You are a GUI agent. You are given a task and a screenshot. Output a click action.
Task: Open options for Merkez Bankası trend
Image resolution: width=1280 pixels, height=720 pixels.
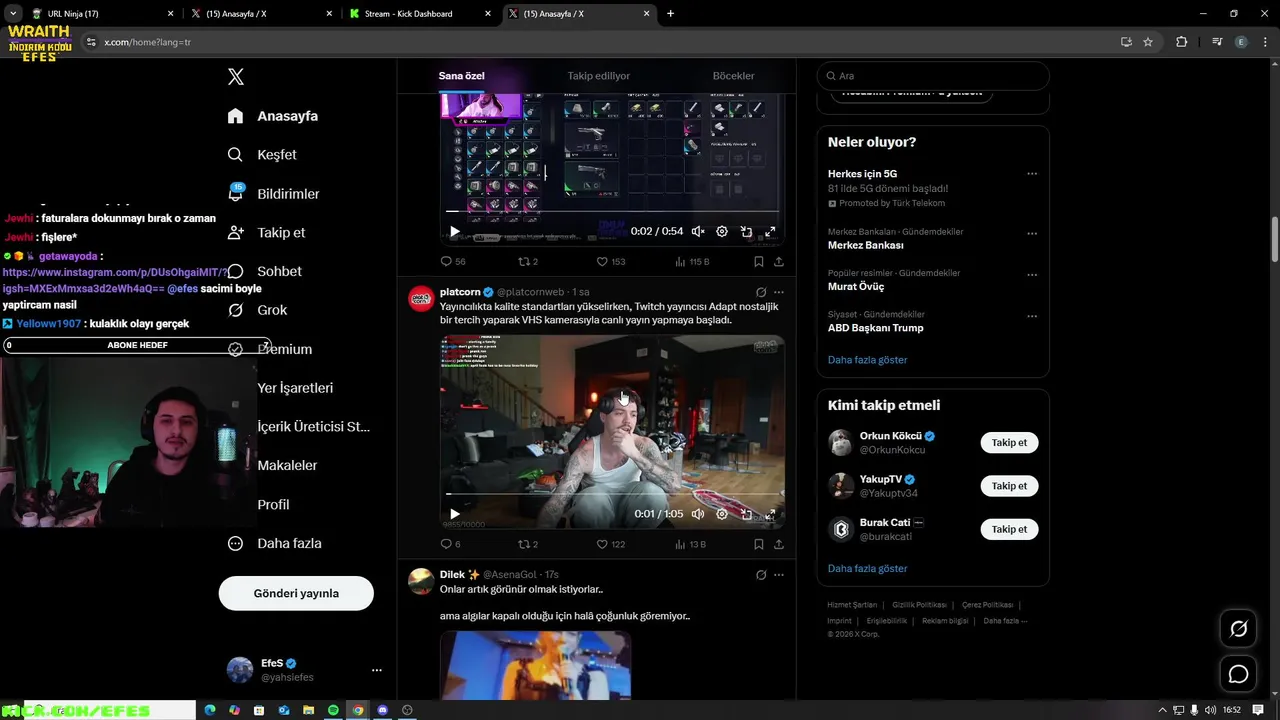1032,233
